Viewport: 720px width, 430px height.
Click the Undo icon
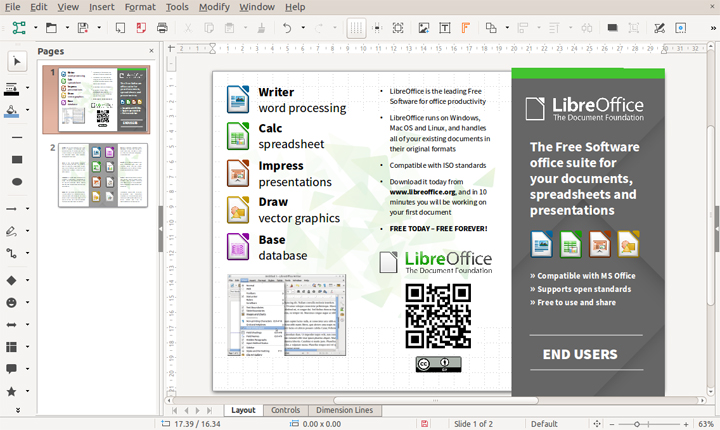(287, 28)
